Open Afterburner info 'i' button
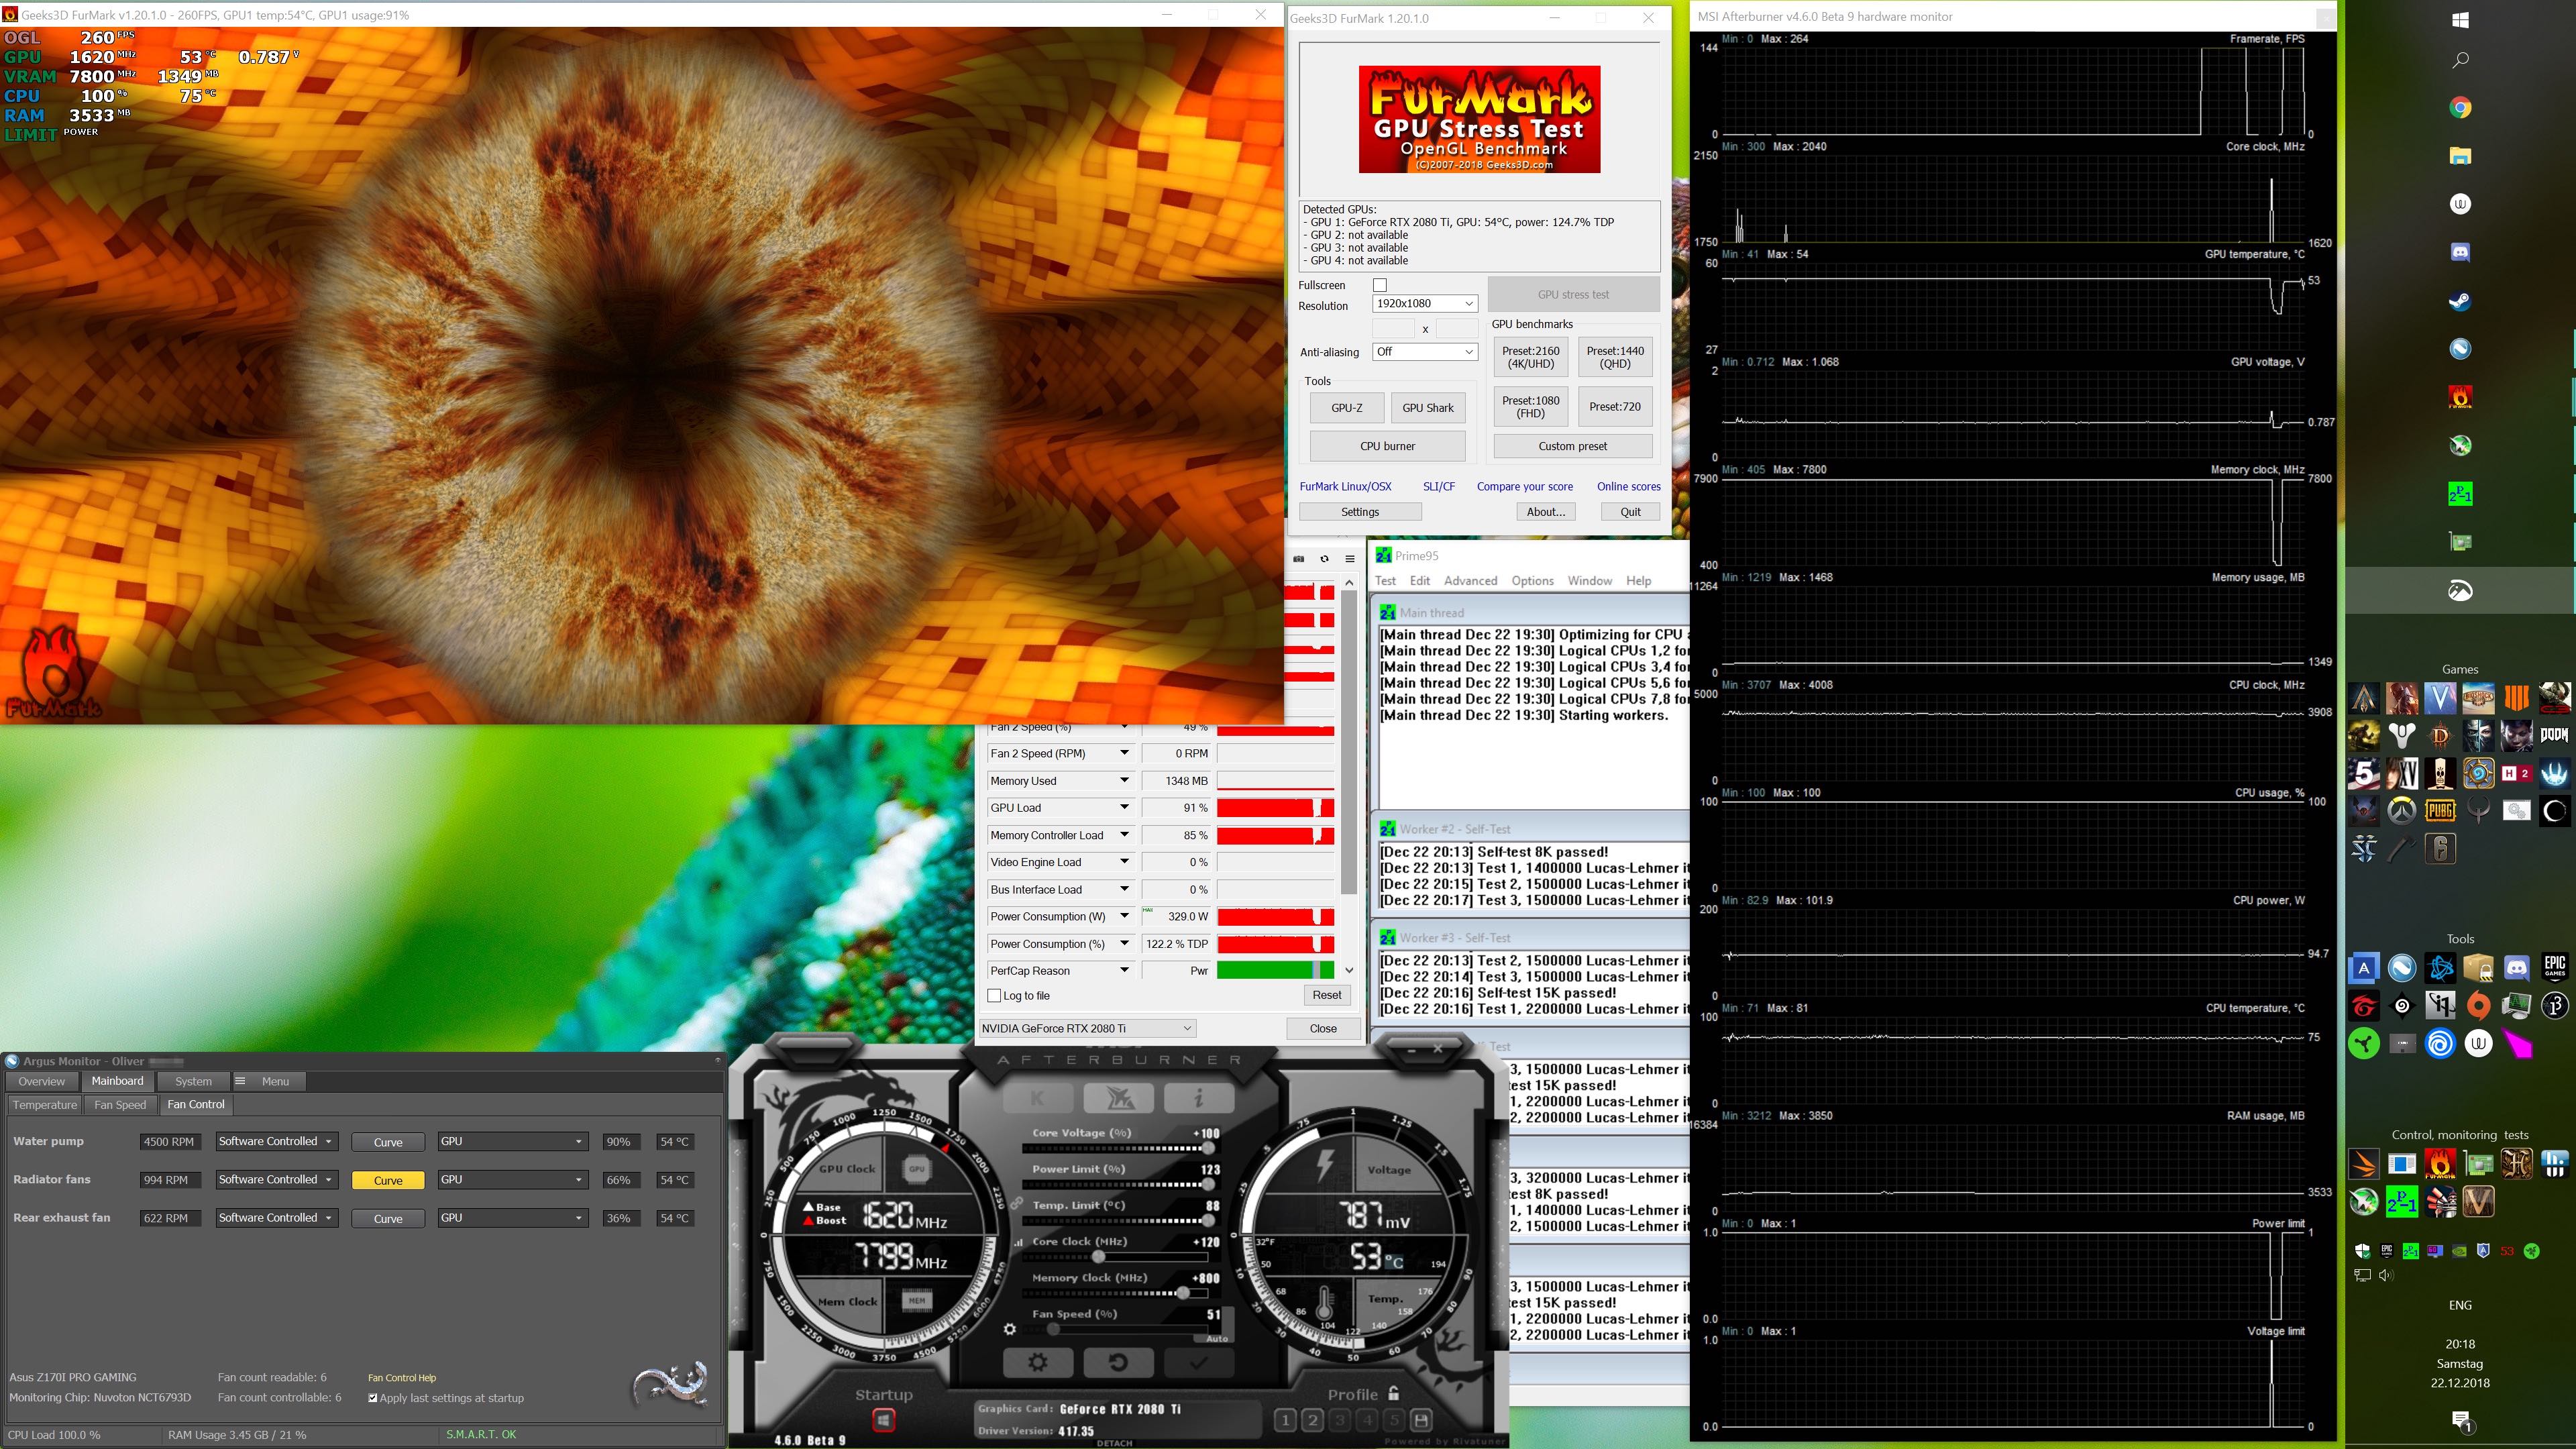This screenshot has height=1449, width=2576. 1198,1098
